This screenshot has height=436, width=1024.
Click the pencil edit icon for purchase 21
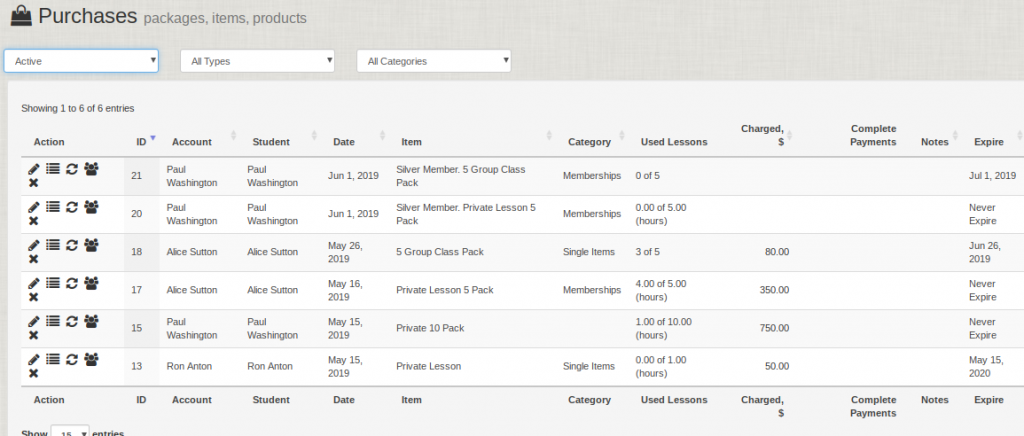click(34, 169)
